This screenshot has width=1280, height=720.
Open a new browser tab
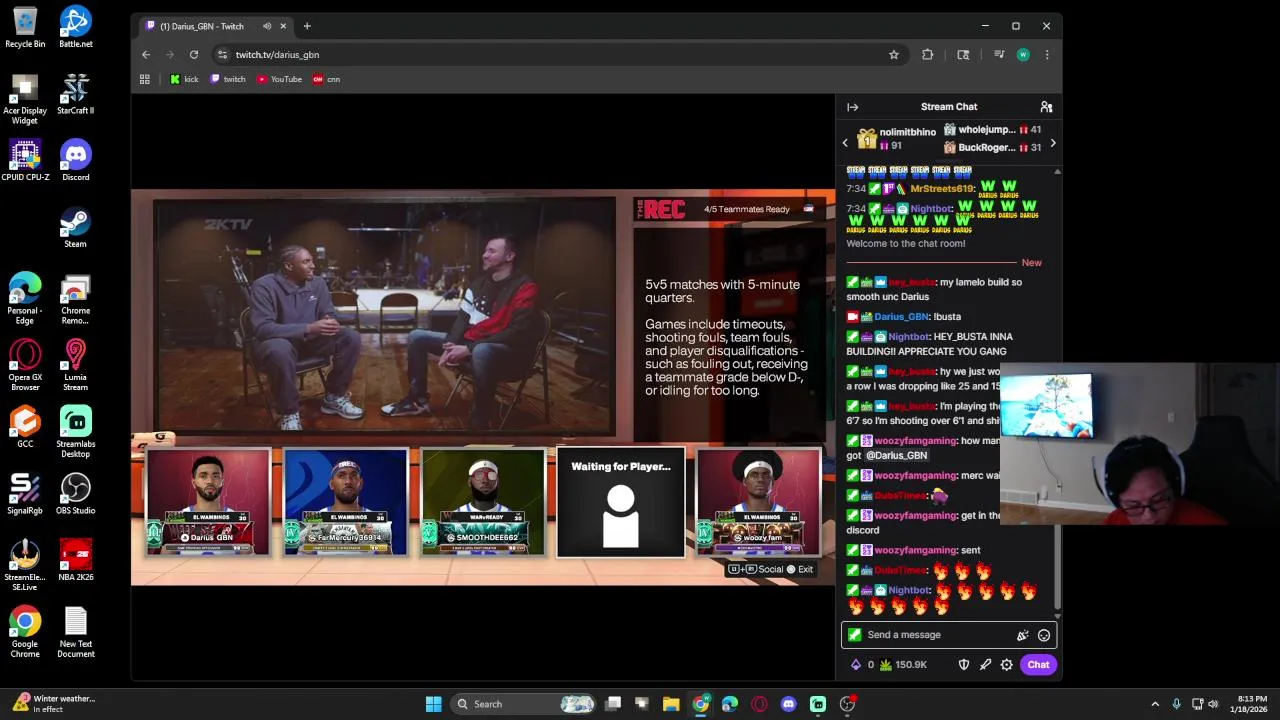point(307,26)
